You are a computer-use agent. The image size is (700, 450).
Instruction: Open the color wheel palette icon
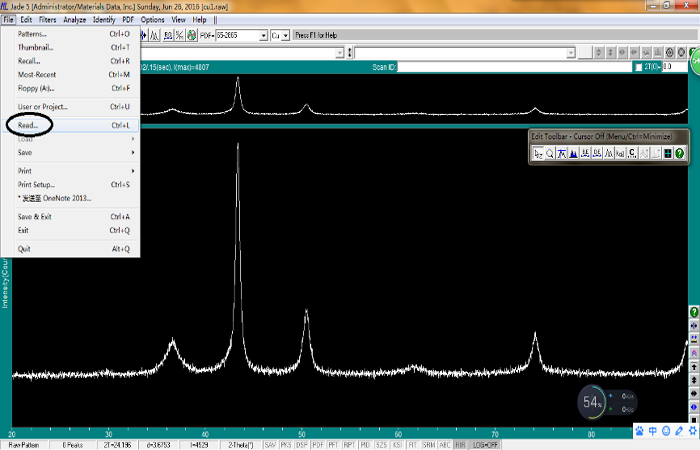(192, 35)
